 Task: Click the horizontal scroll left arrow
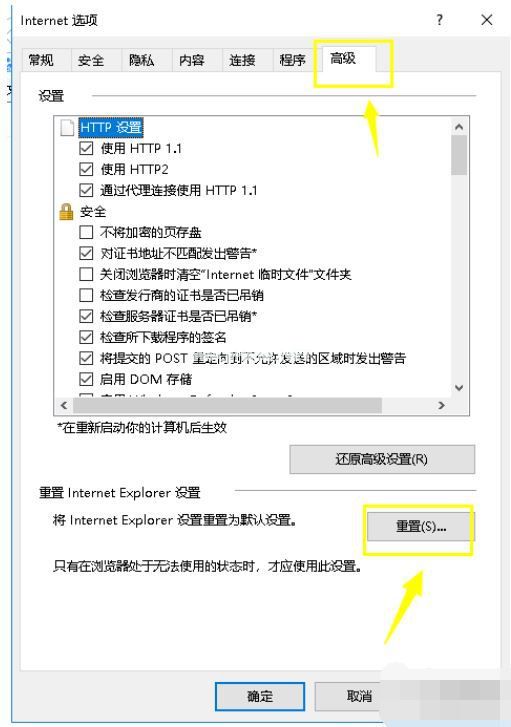[x=64, y=406]
